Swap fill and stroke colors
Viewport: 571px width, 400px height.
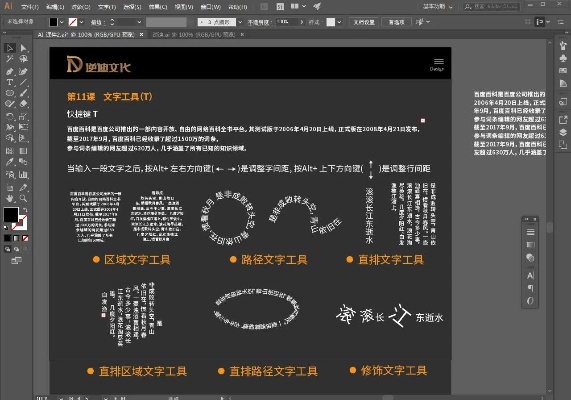point(24,210)
